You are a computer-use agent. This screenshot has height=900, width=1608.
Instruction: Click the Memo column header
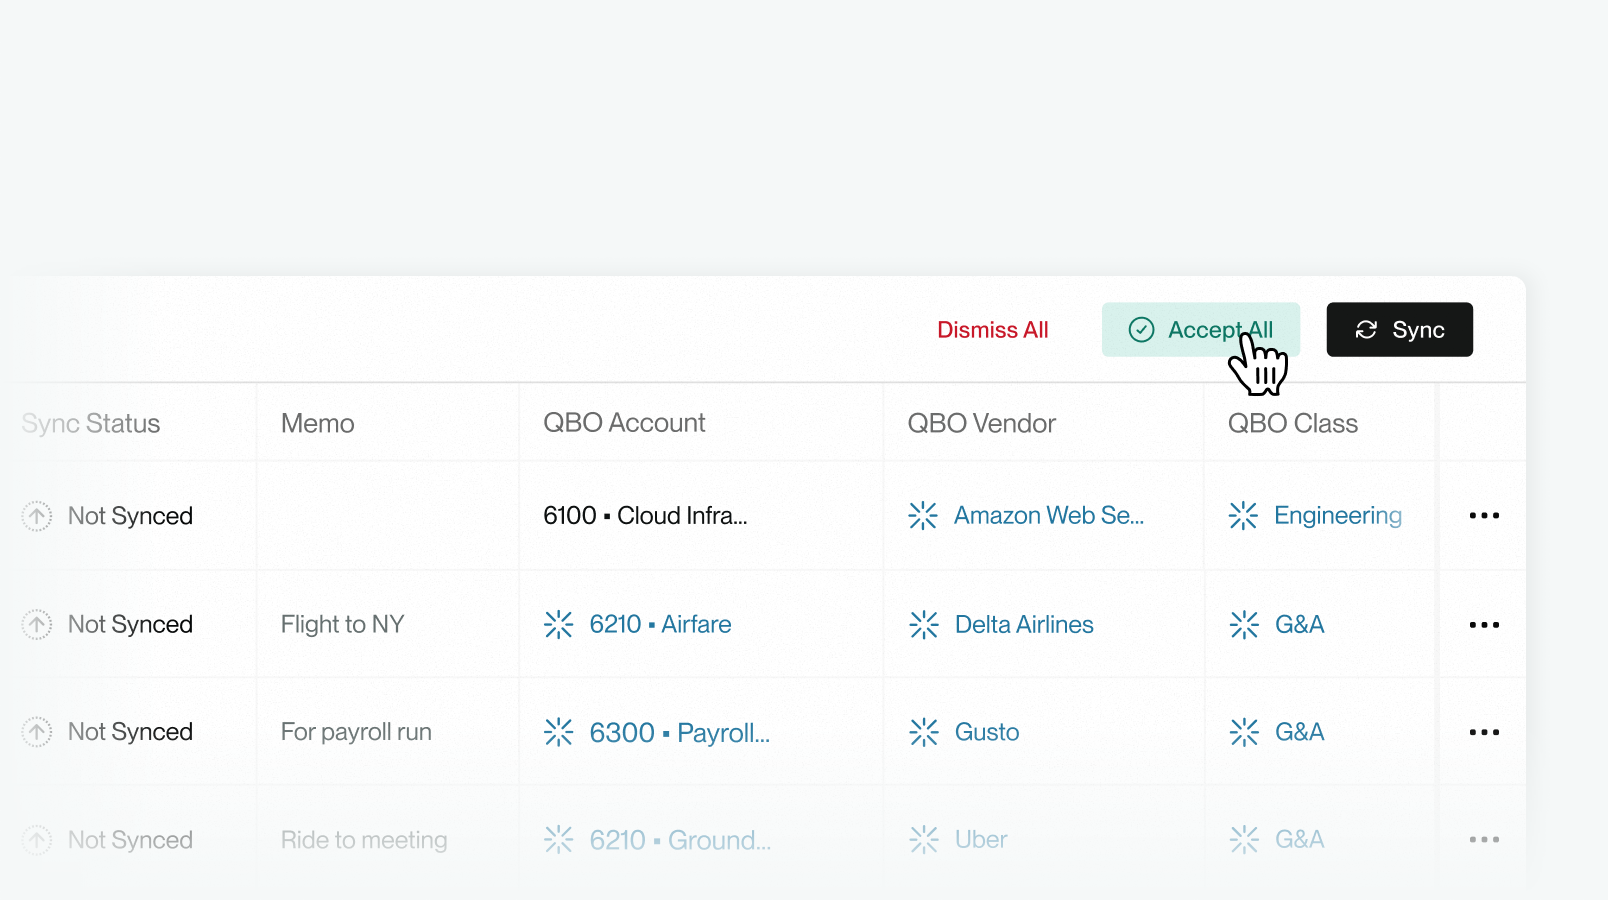click(318, 423)
